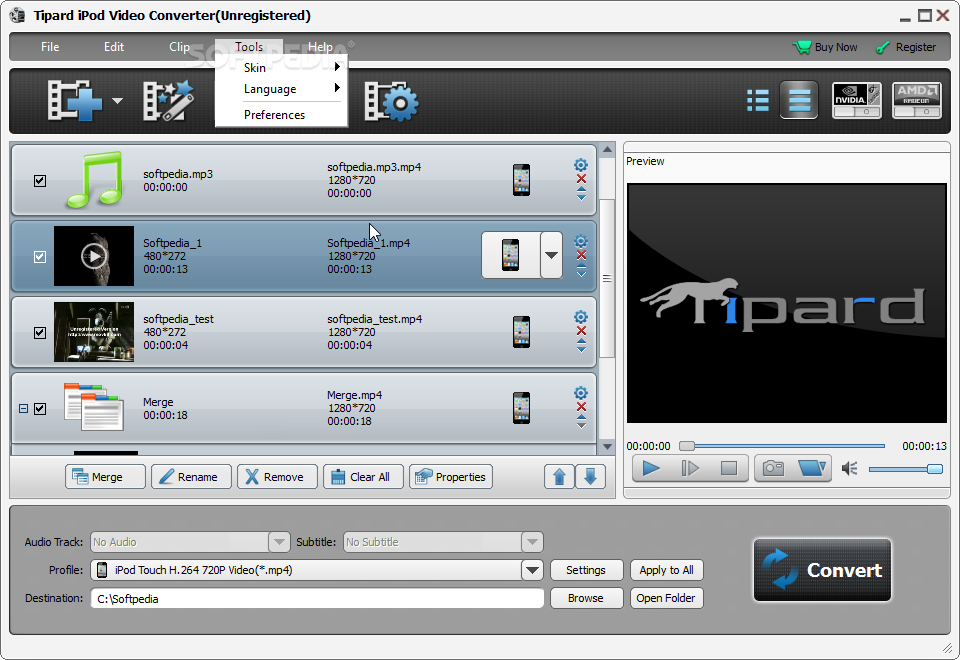Open the film gear preferences icon
Viewport: 960px width, 660px height.
click(x=391, y=101)
